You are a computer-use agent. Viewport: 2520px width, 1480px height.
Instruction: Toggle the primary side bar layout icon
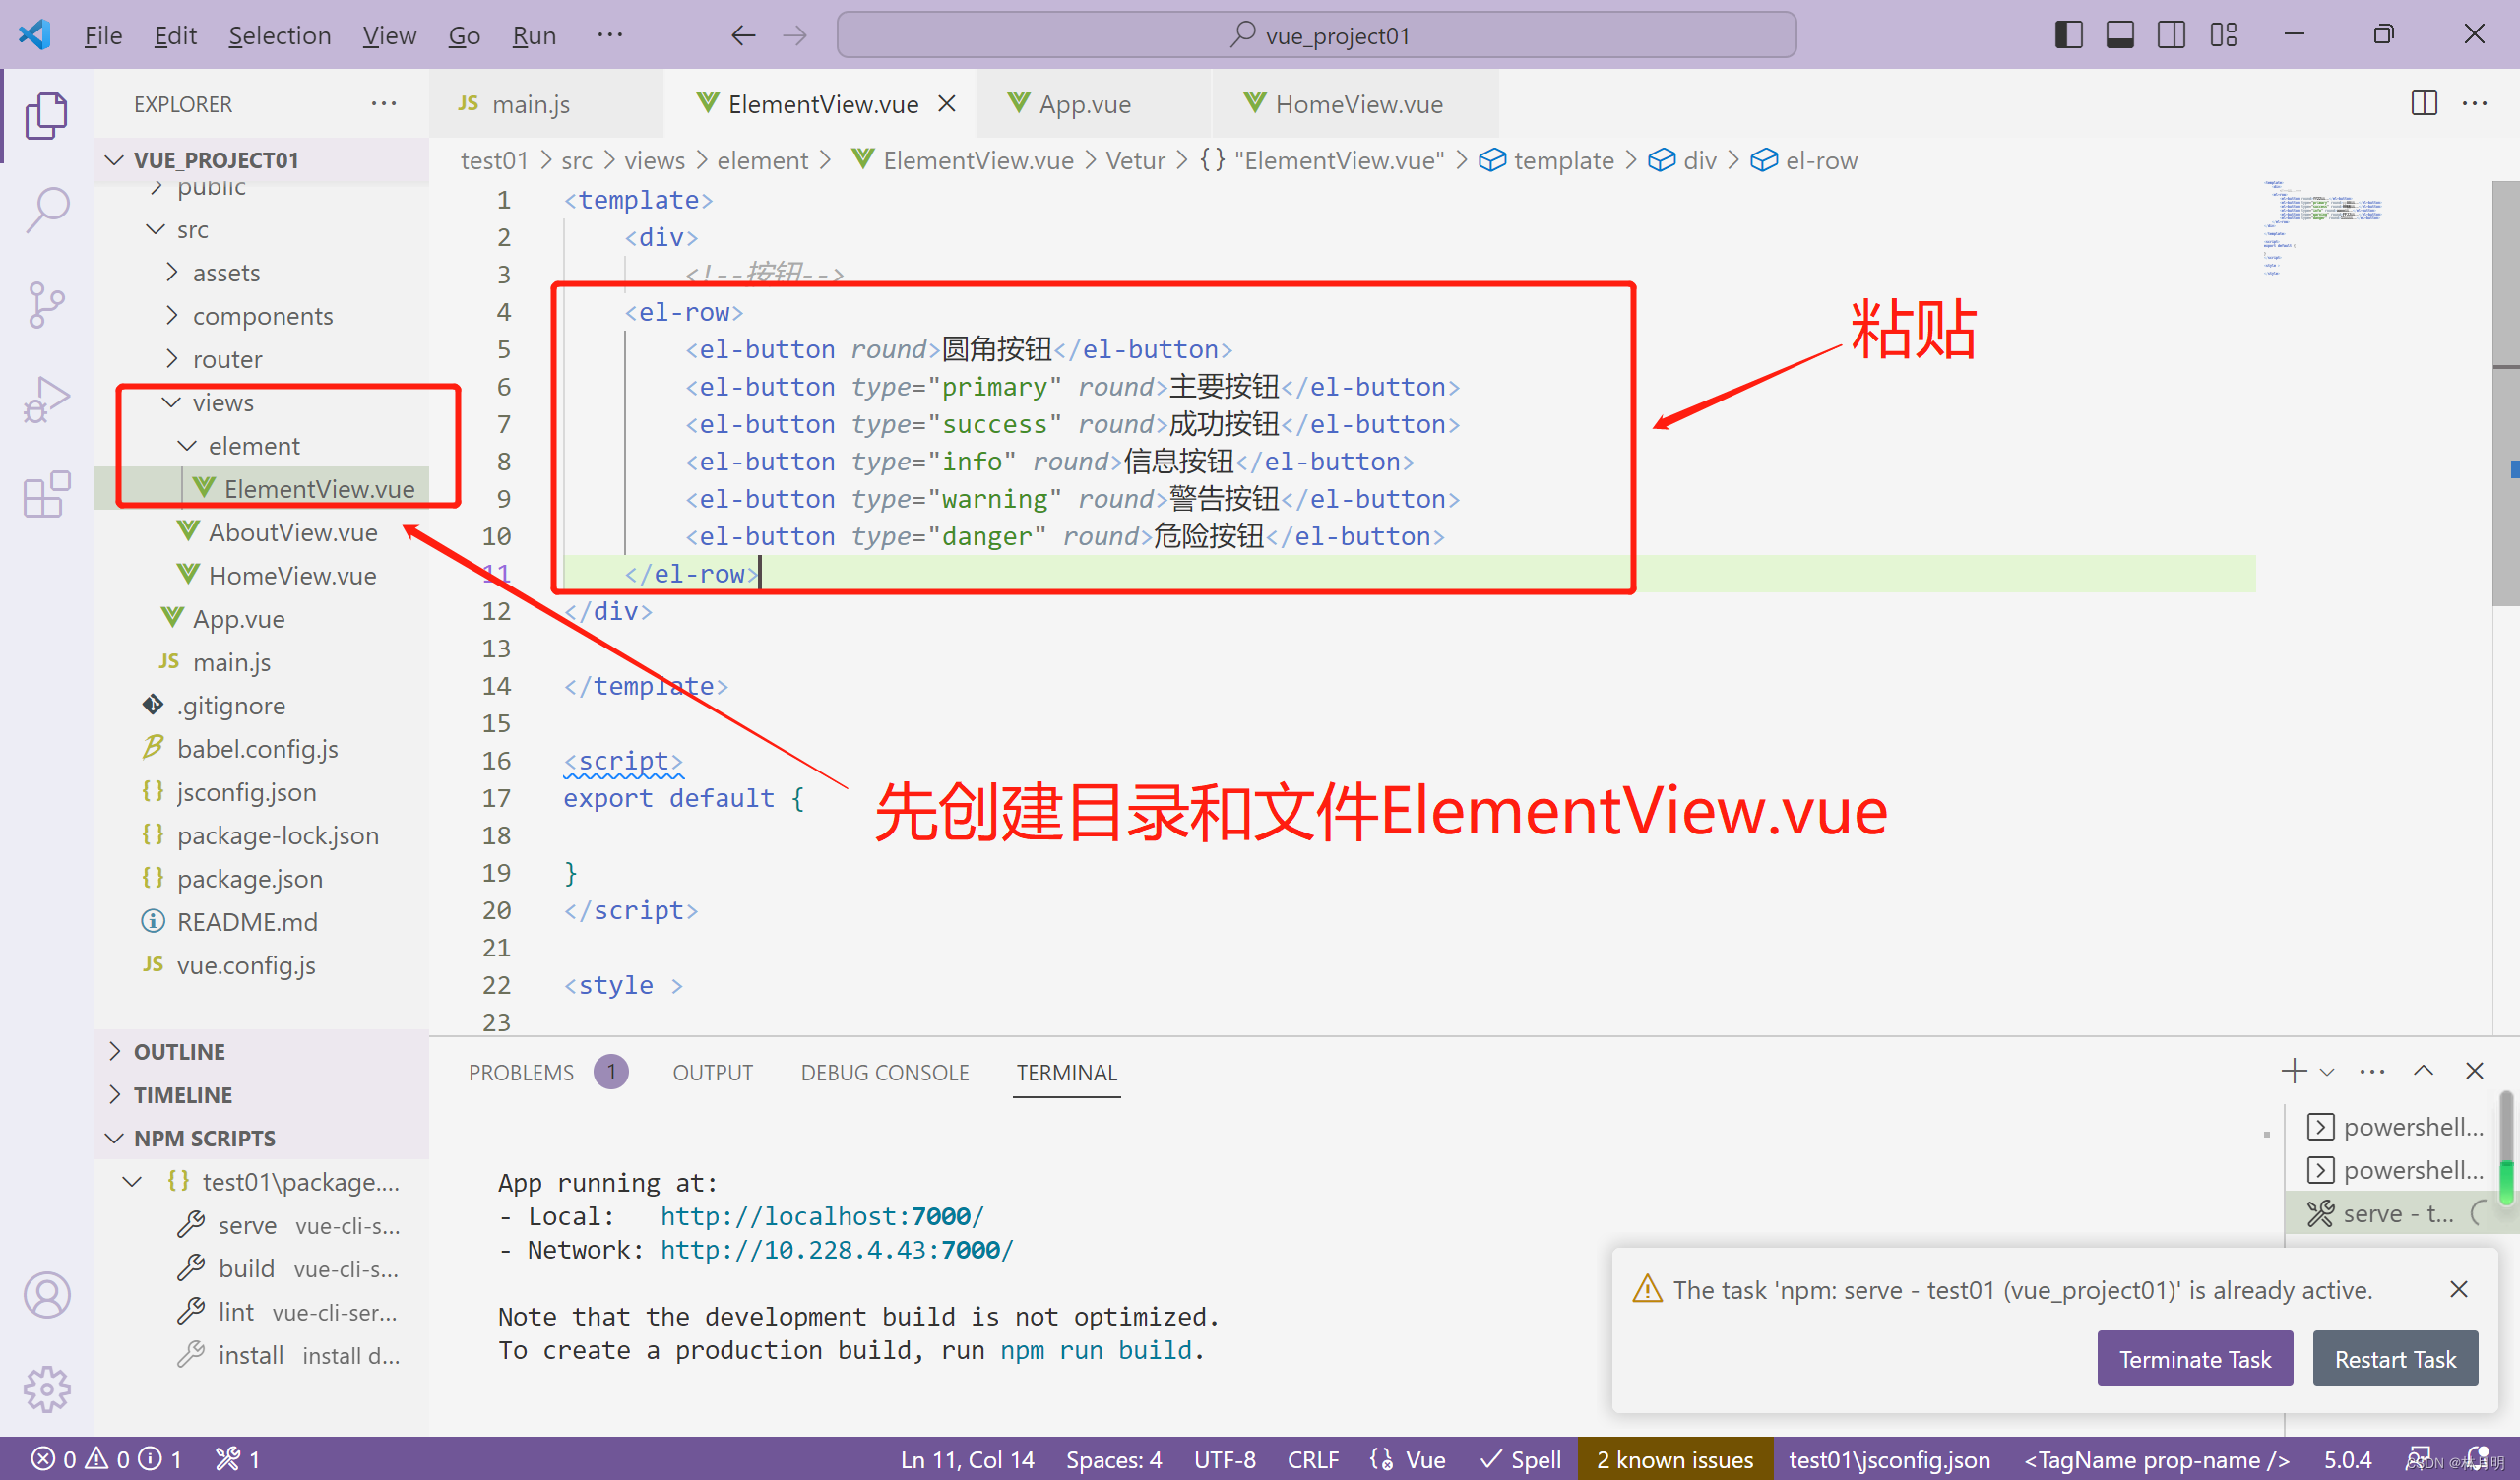pyautogui.click(x=2068, y=35)
